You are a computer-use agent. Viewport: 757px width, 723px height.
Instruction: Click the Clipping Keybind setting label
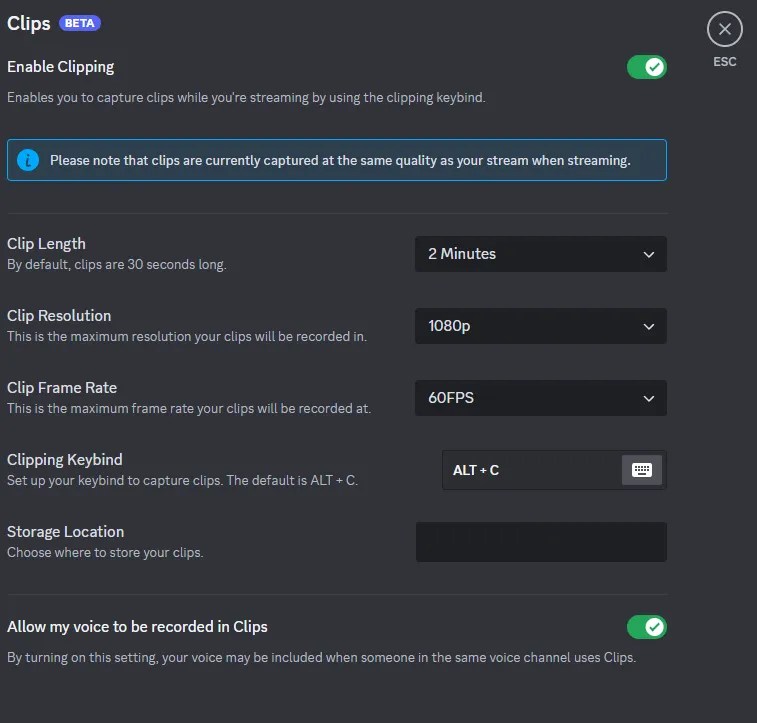point(65,460)
